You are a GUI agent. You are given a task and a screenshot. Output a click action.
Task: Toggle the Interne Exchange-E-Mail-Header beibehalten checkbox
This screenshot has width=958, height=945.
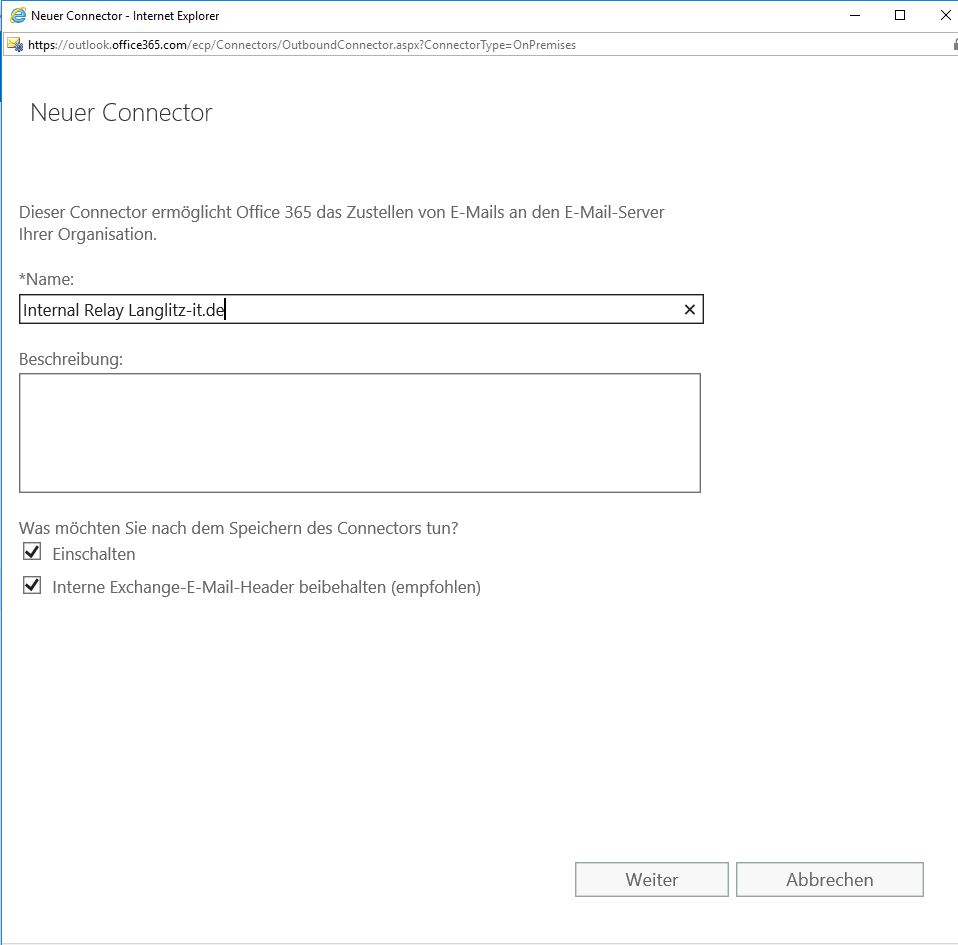32,585
